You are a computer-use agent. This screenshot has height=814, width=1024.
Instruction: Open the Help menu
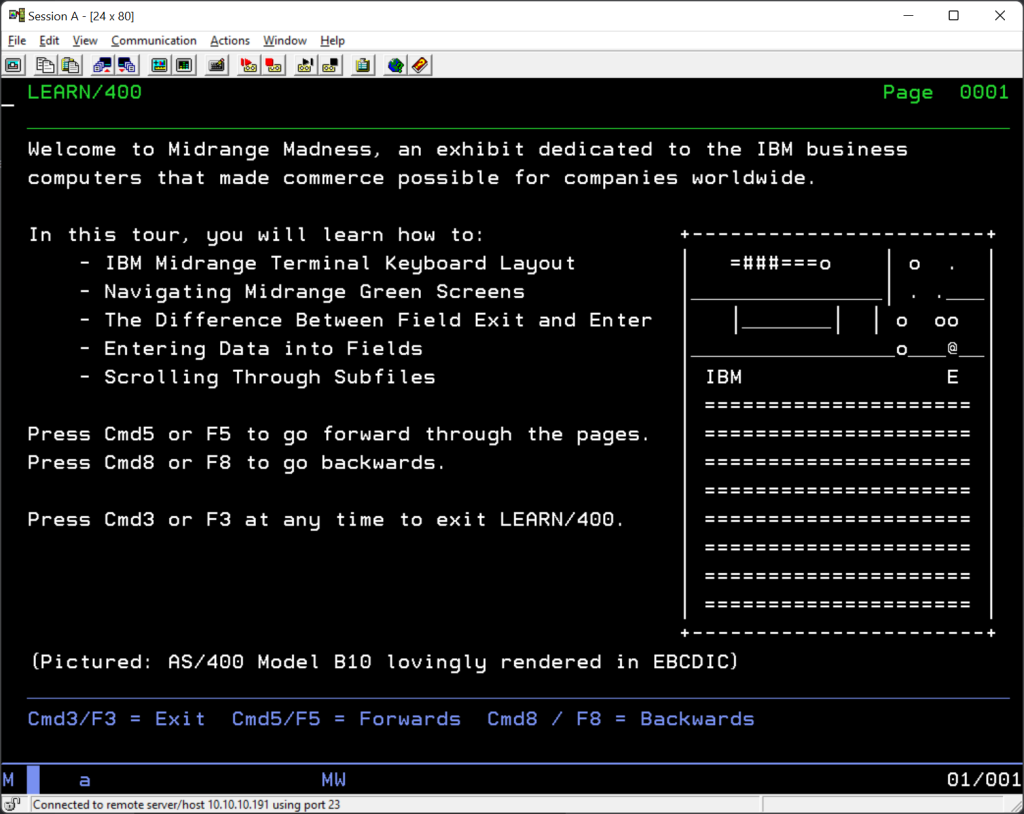[332, 41]
